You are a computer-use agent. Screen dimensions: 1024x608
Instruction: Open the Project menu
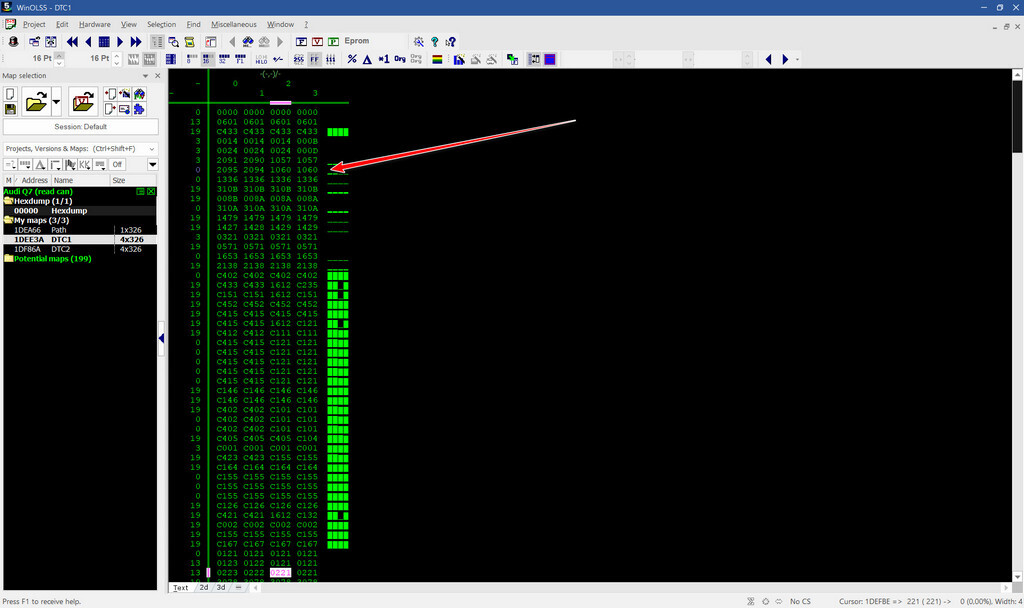pos(34,24)
